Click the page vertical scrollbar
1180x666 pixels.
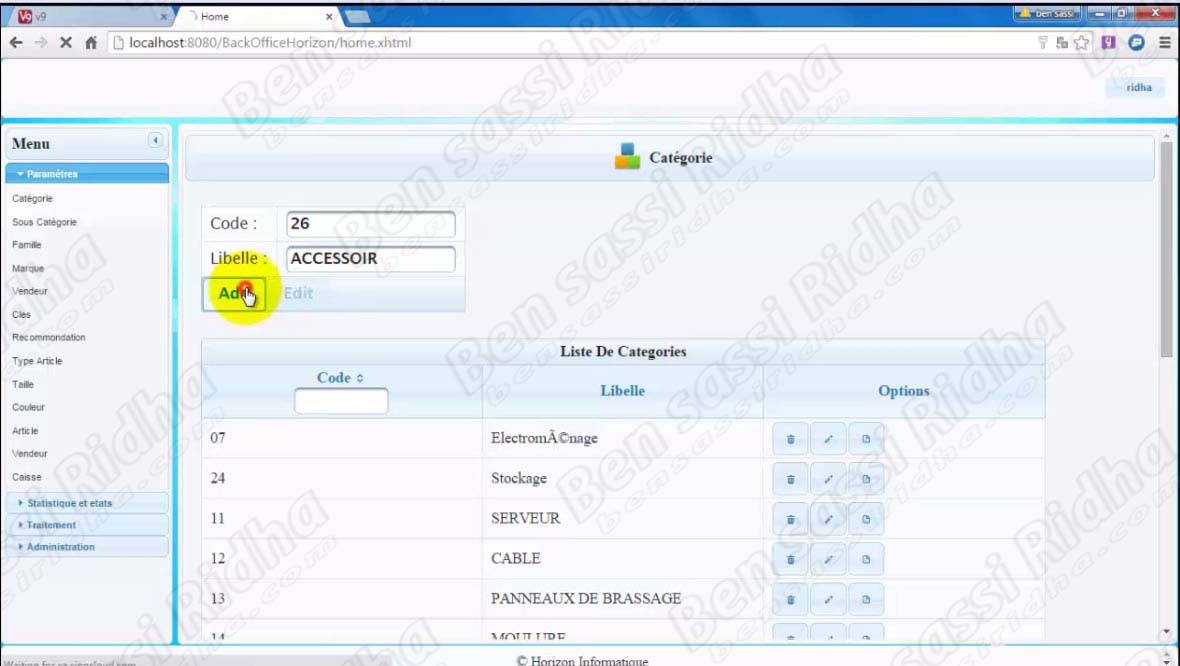click(x=1165, y=250)
